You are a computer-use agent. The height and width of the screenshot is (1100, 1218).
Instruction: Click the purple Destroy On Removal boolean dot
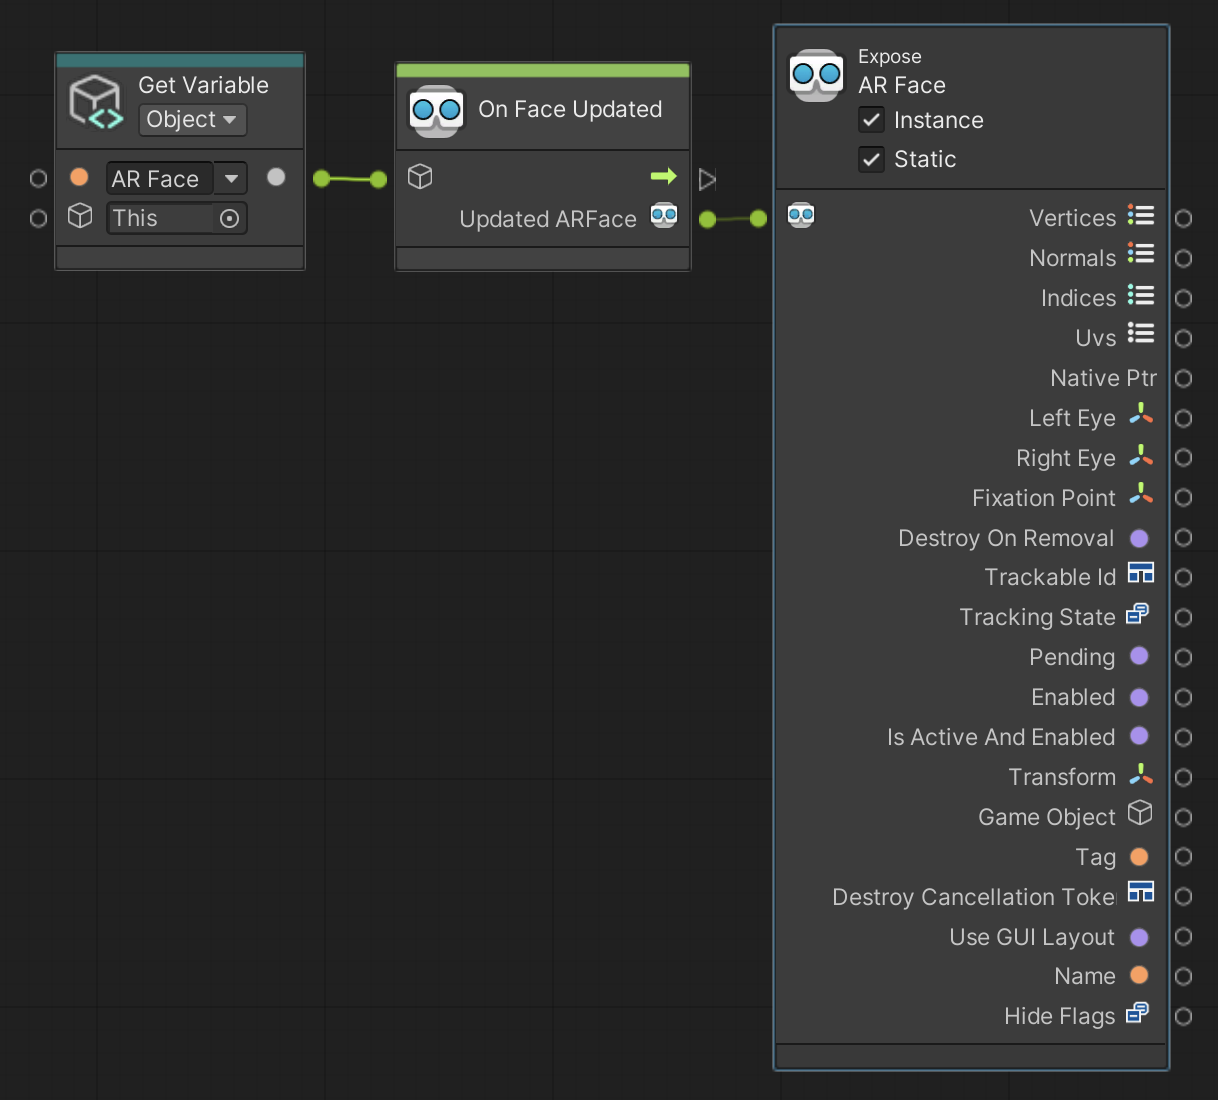pos(1139,538)
